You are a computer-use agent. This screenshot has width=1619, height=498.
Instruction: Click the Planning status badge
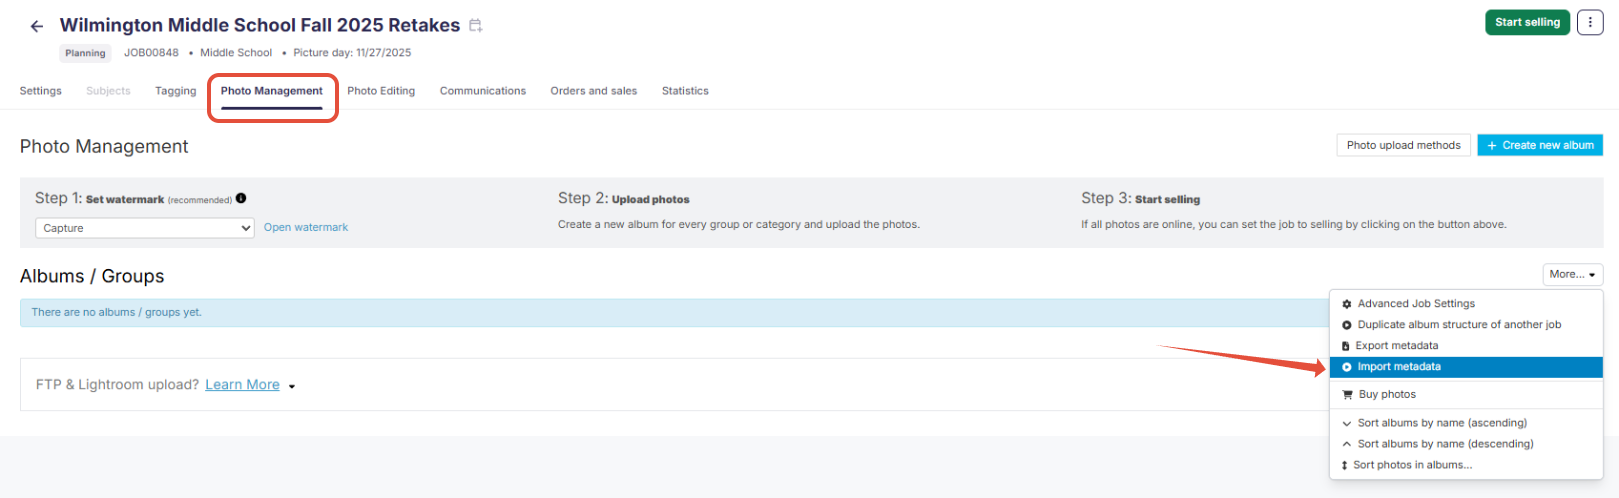coord(85,53)
